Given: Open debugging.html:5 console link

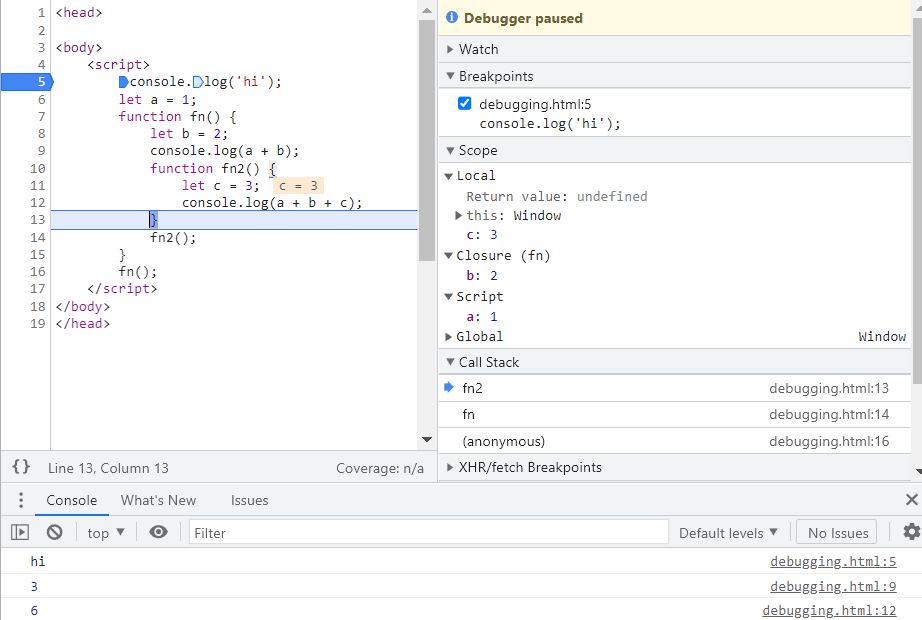Looking at the screenshot, I should (833, 562).
